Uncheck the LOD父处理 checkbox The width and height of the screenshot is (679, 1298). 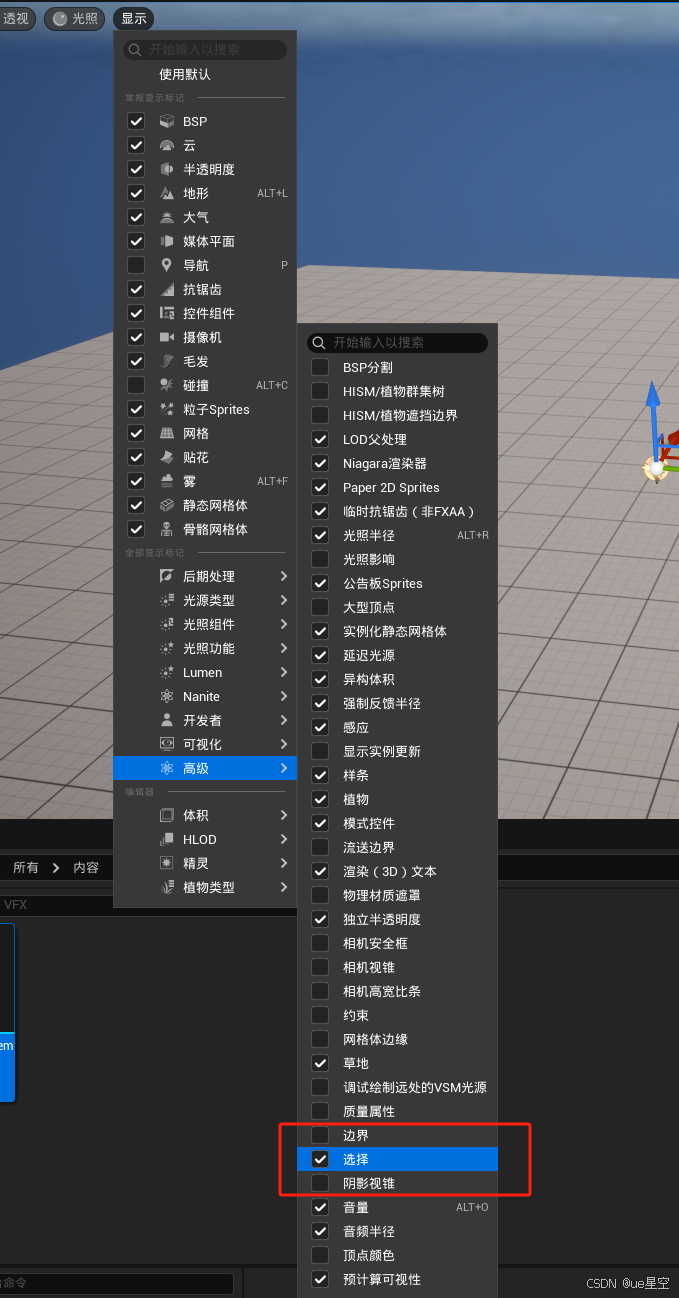coord(320,439)
